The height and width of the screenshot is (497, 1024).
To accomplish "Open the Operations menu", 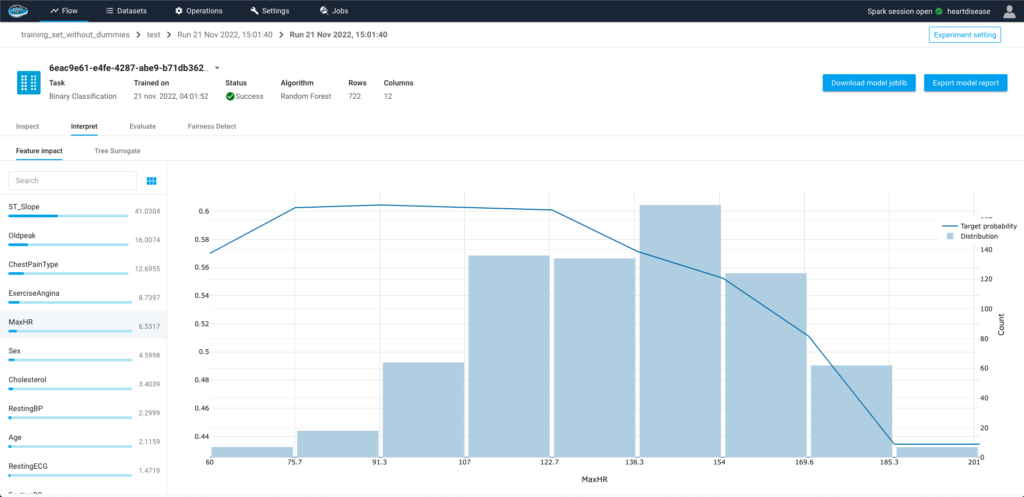I will click(x=199, y=11).
